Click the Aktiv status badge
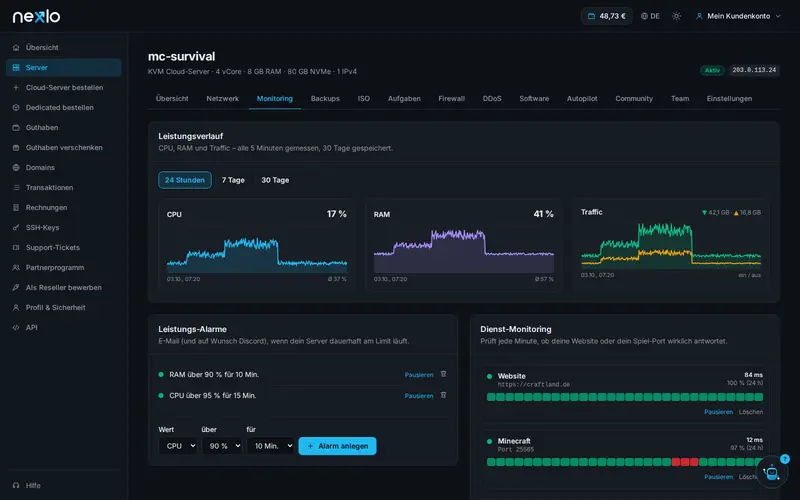 pyautogui.click(x=712, y=70)
